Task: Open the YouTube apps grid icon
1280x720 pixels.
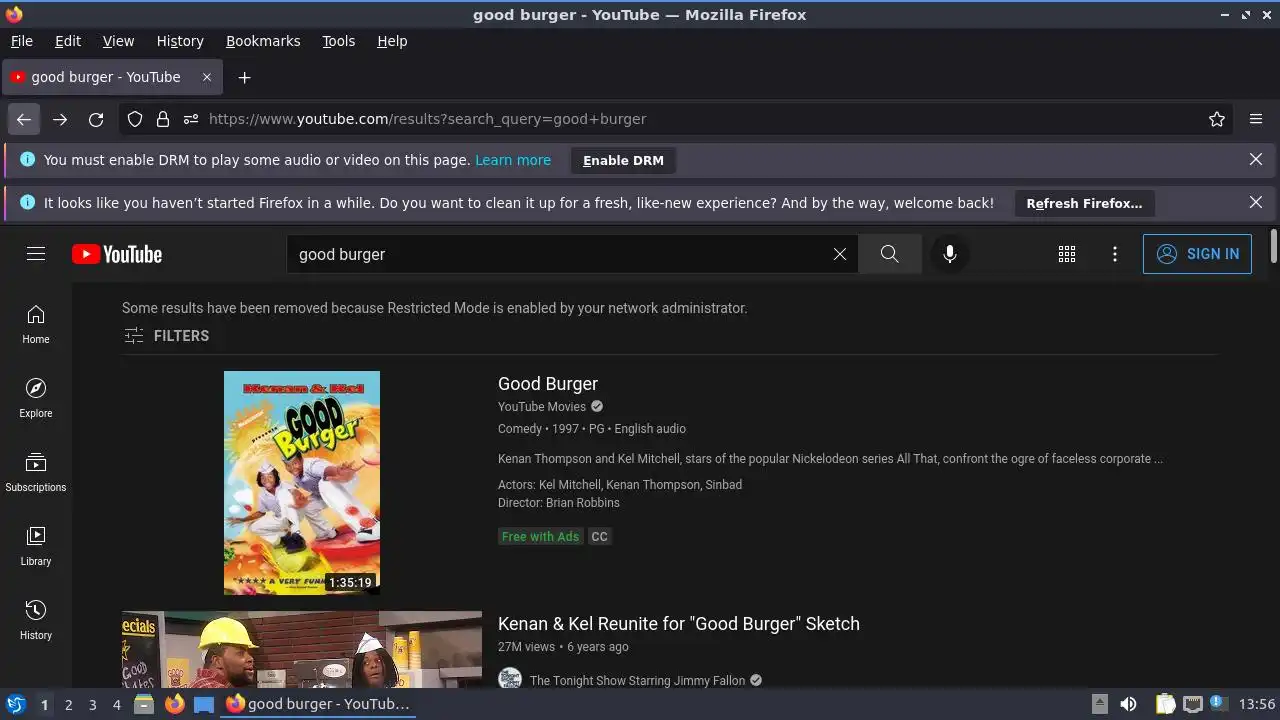Action: [1067, 254]
